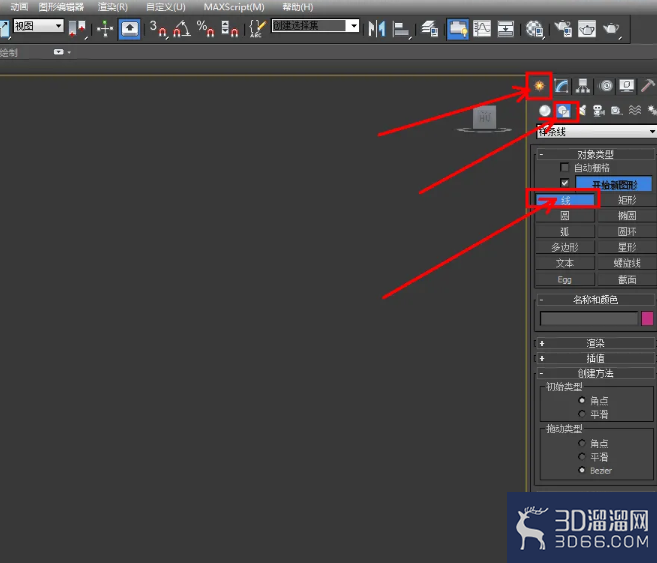Toggle the Spinner Snap icon
Screen dimensions: 657x563
click(x=230, y=29)
